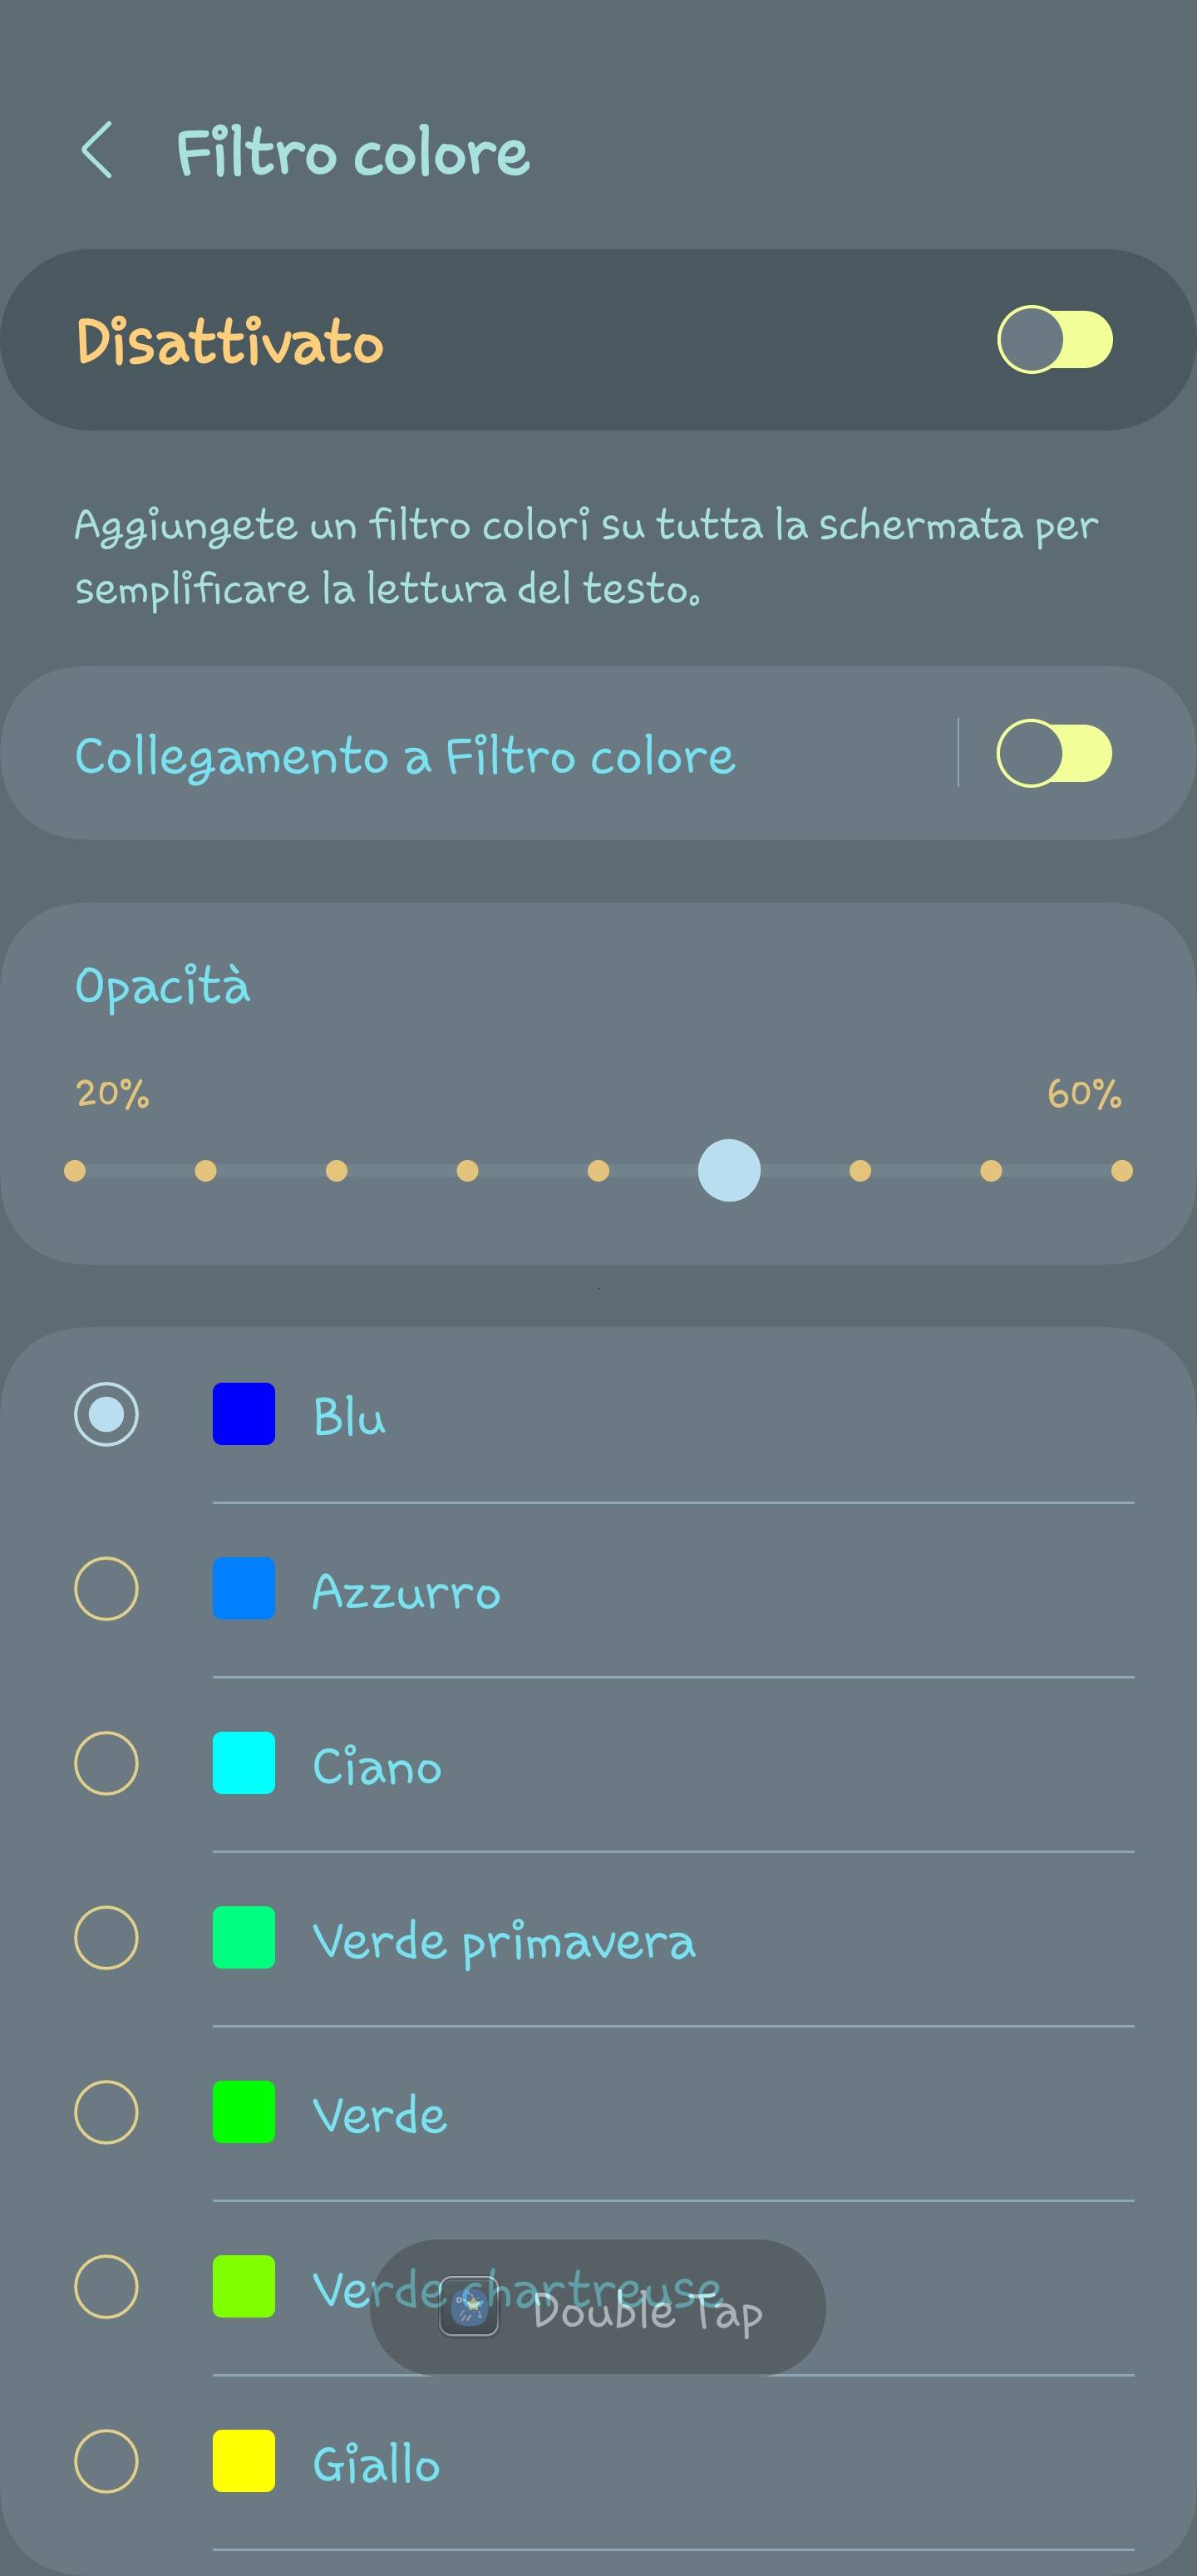Tap the Verde primavera label text
The image size is (1197, 2576).
(503, 1941)
